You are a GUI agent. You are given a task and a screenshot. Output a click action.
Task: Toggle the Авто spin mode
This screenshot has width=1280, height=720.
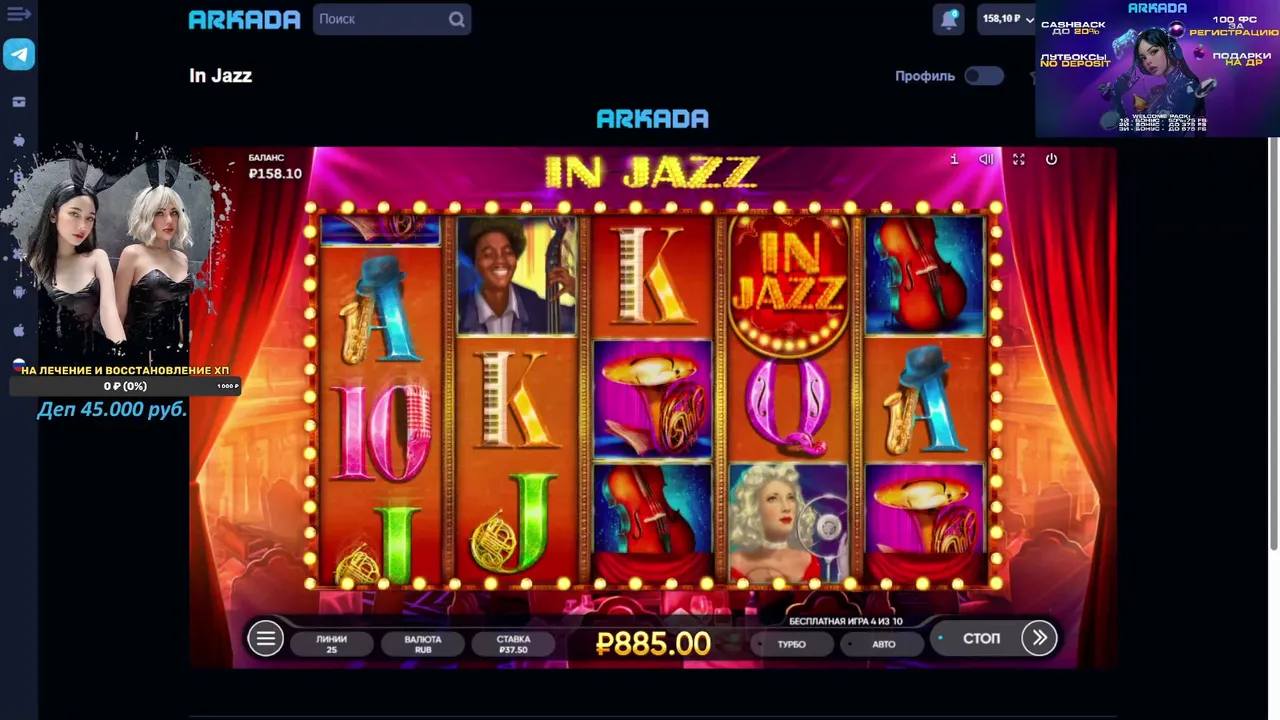[x=884, y=644]
